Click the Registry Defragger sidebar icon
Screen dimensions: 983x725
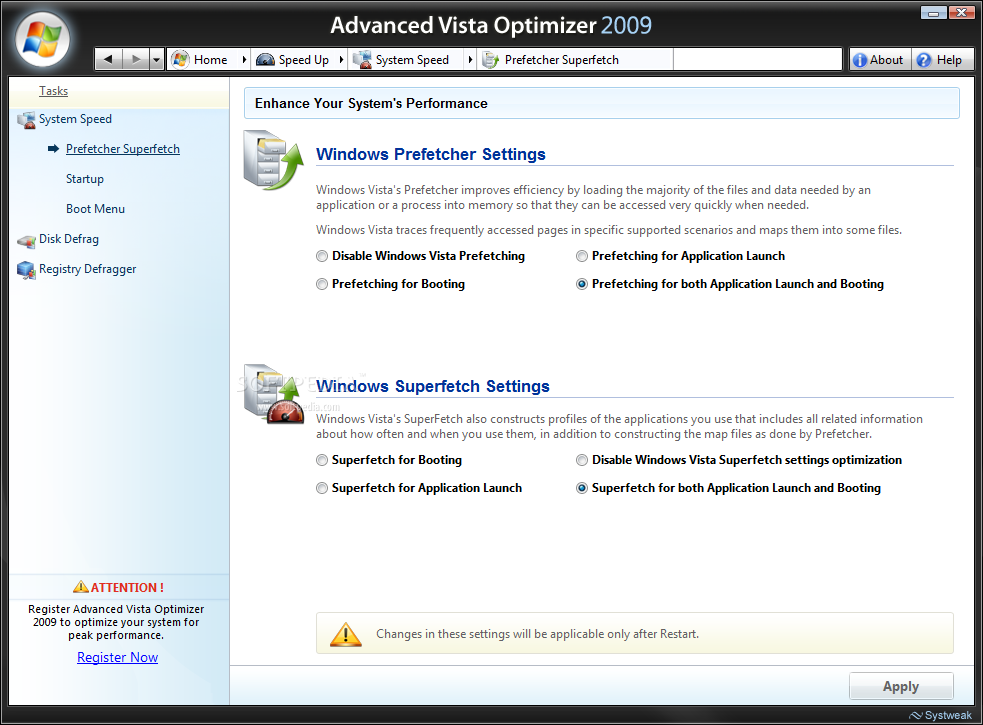26,270
